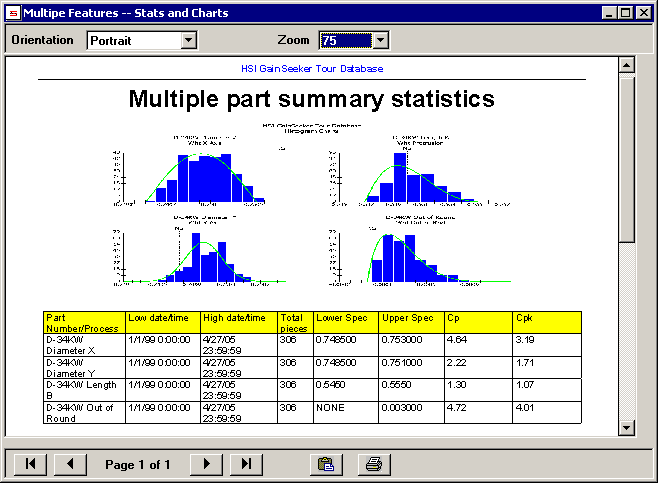Screen dimensions: 658x483
Task: Open the Zoom dropdown arrow
Action: click(379, 41)
